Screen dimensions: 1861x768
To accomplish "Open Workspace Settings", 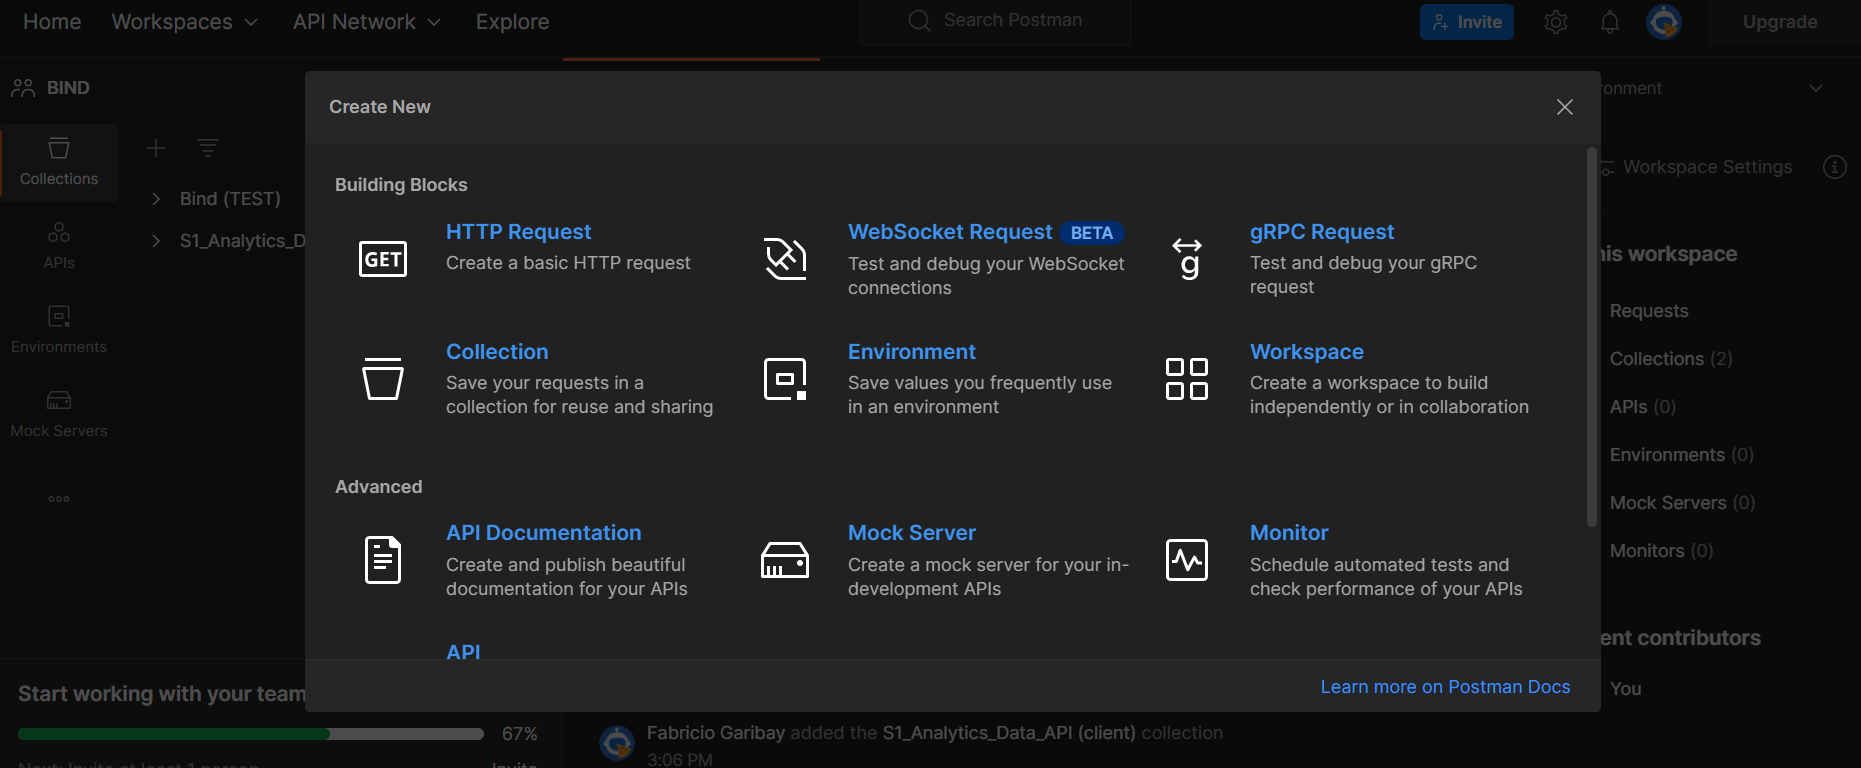I will [x=1707, y=167].
